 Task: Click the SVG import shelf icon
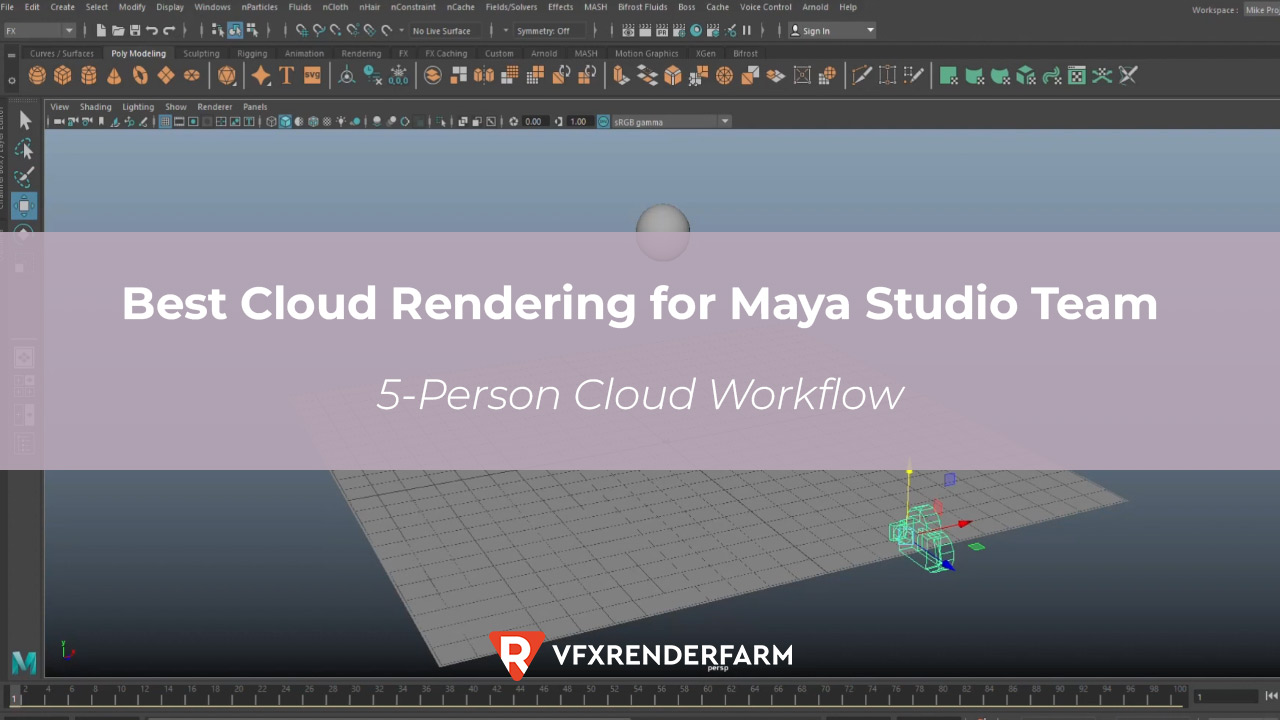pos(312,75)
